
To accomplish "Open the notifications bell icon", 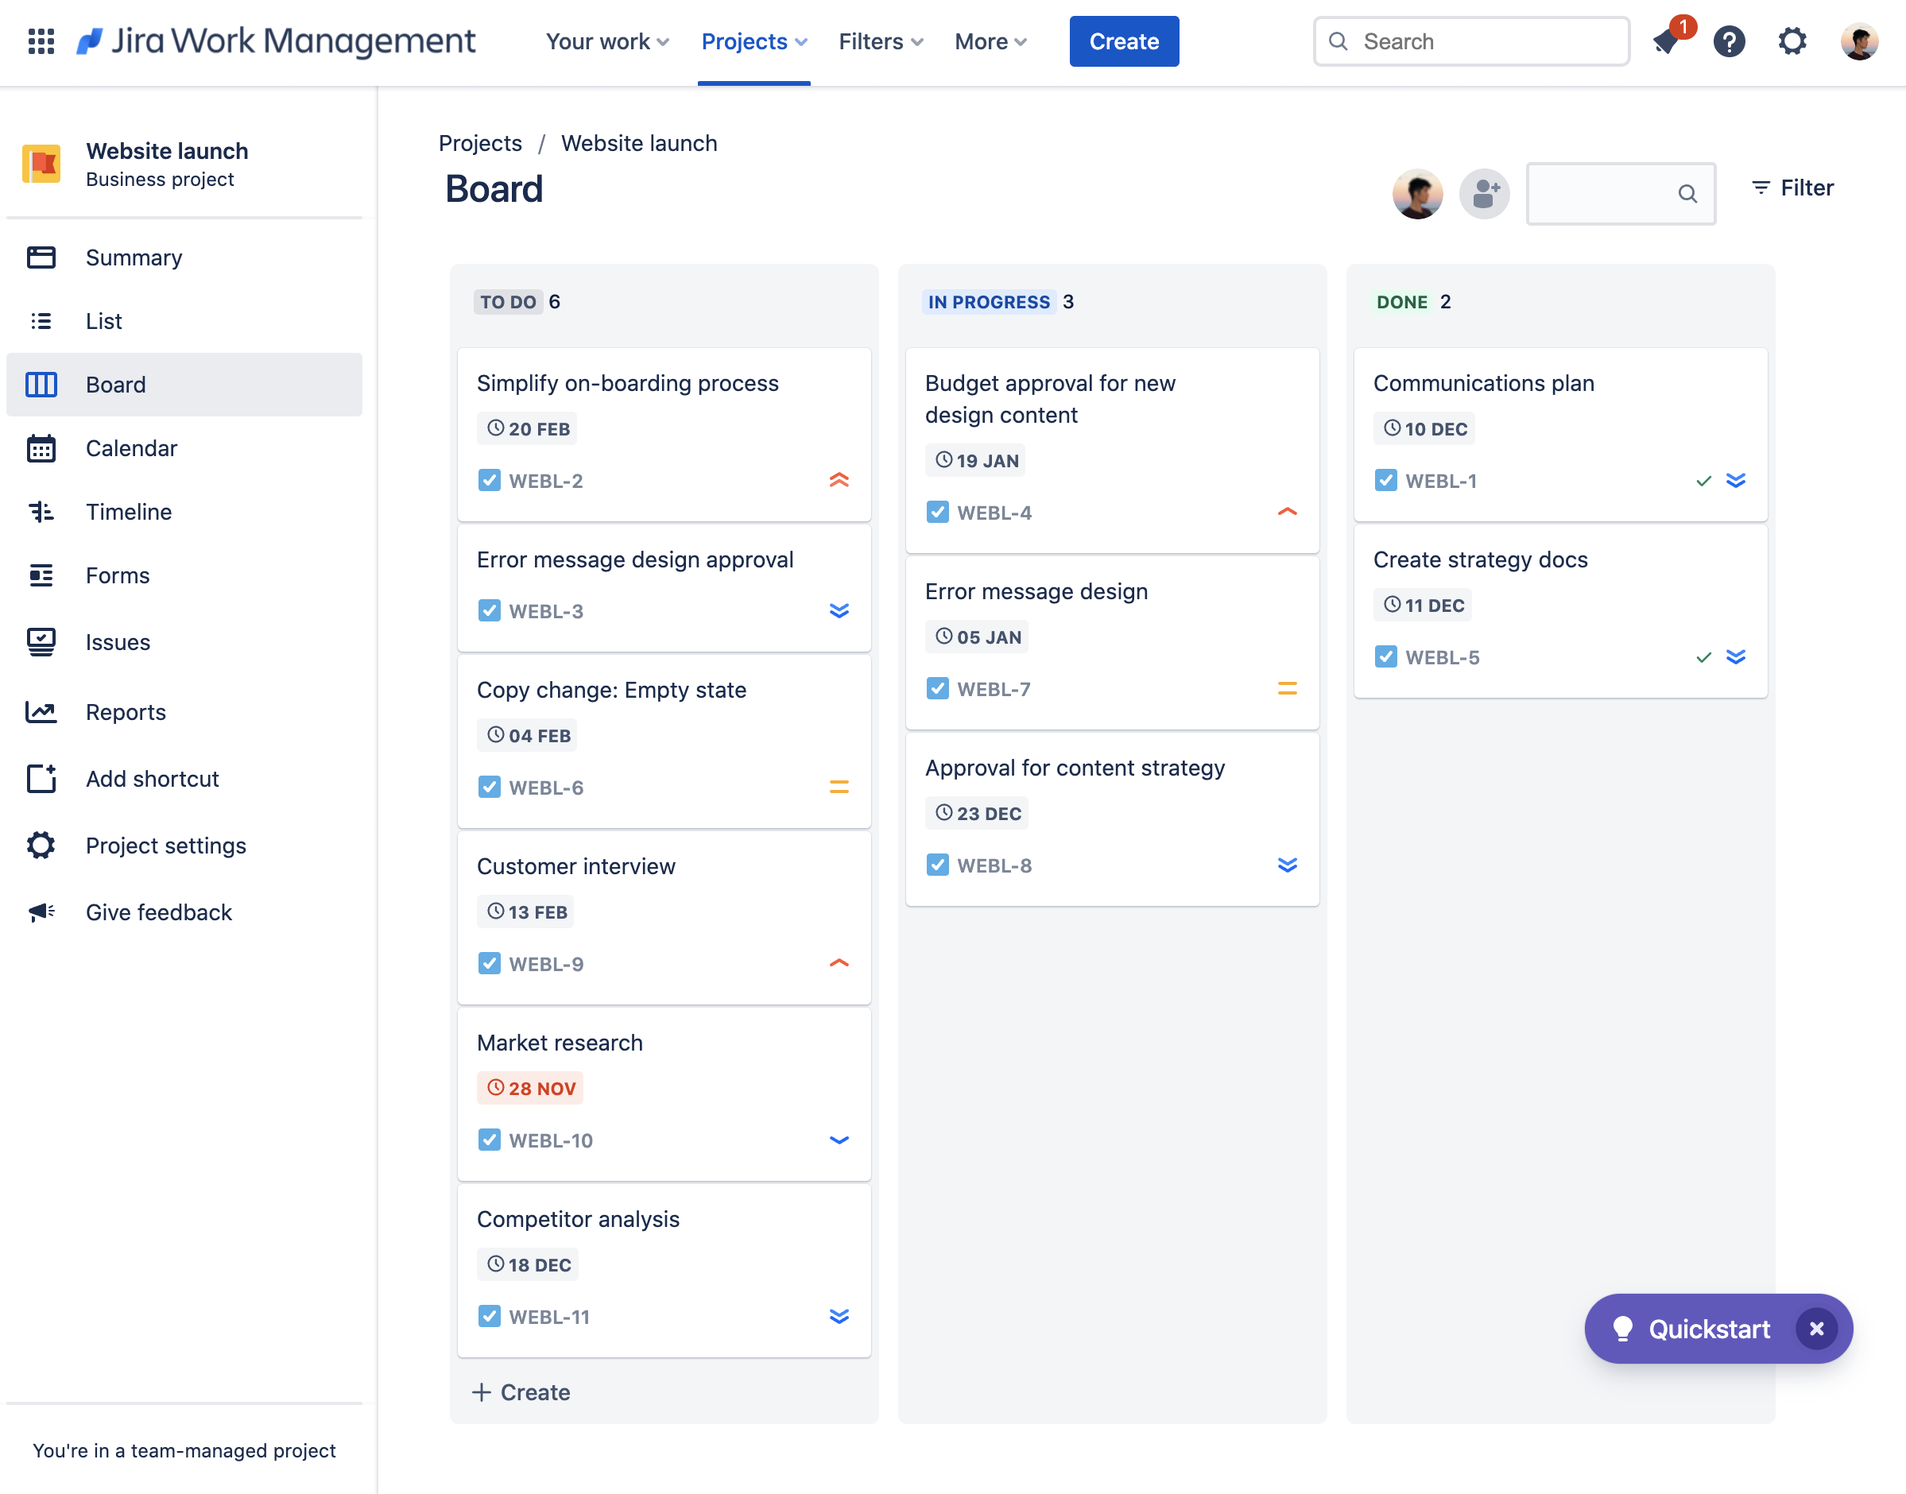I will point(1665,42).
